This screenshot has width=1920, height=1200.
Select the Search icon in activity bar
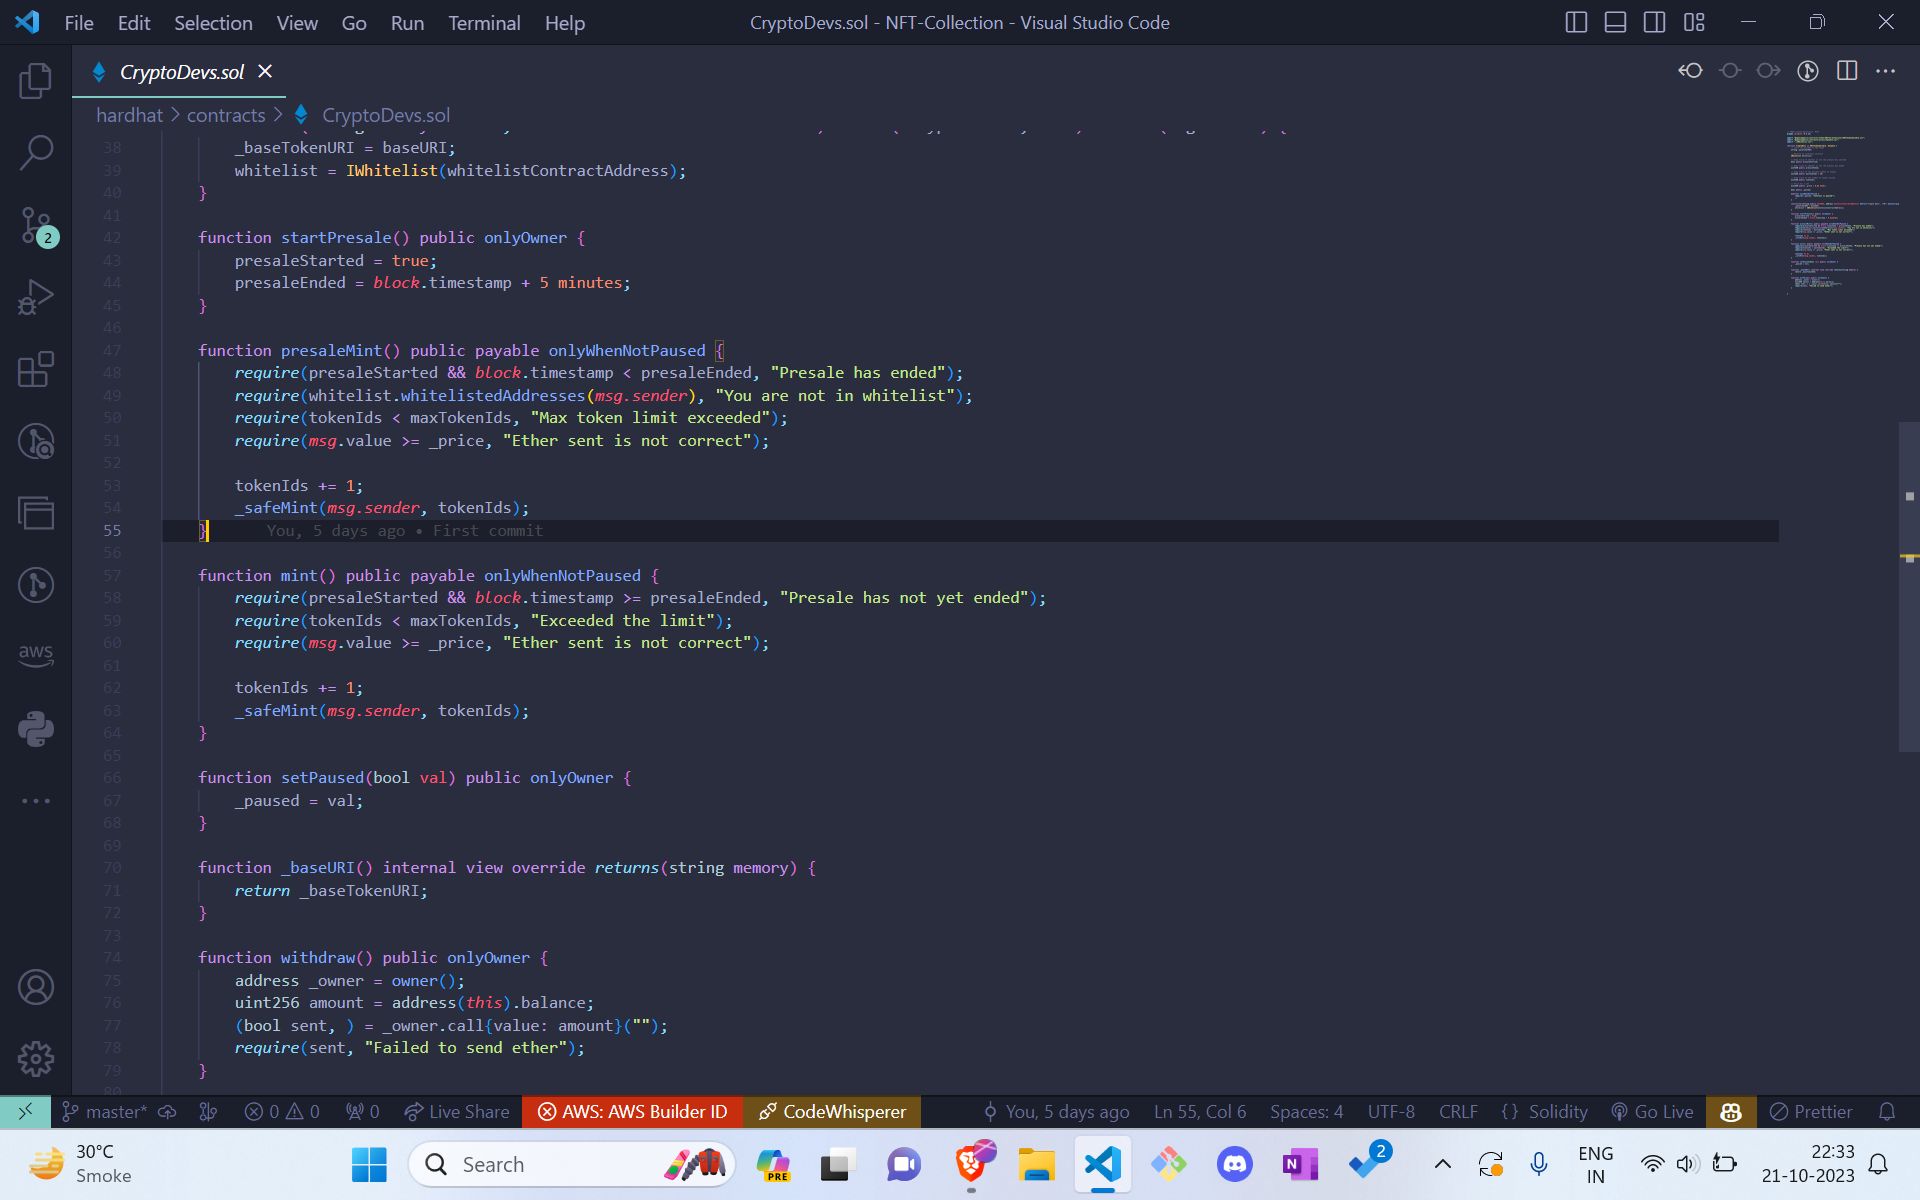(35, 152)
